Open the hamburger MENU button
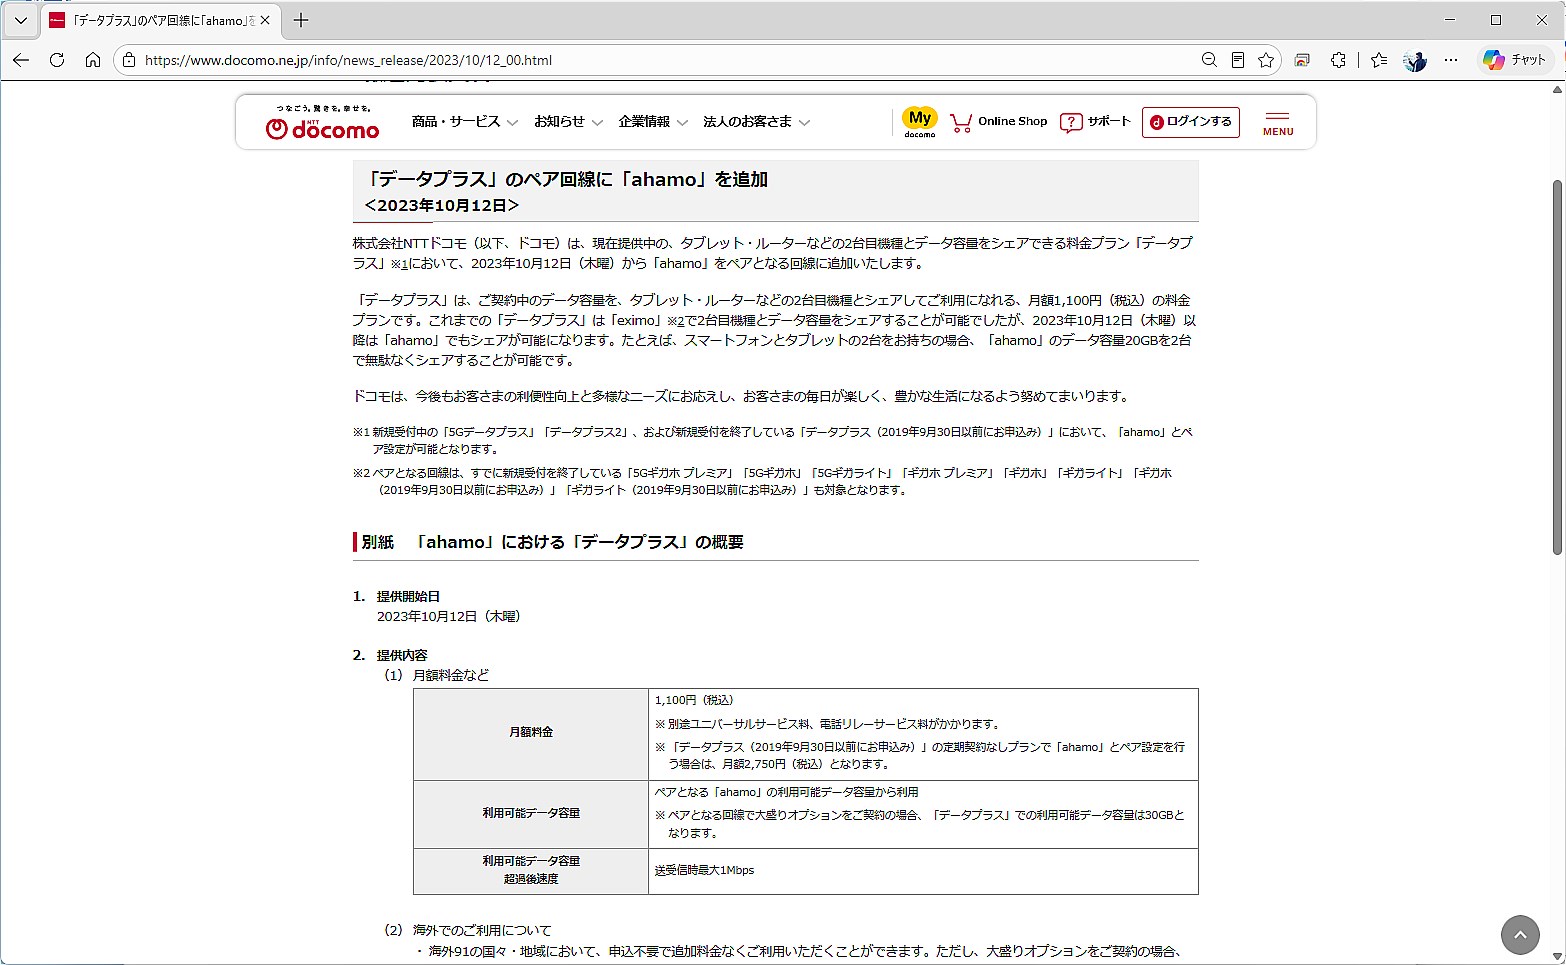Viewport: 1566px width, 965px height. pos(1278,123)
